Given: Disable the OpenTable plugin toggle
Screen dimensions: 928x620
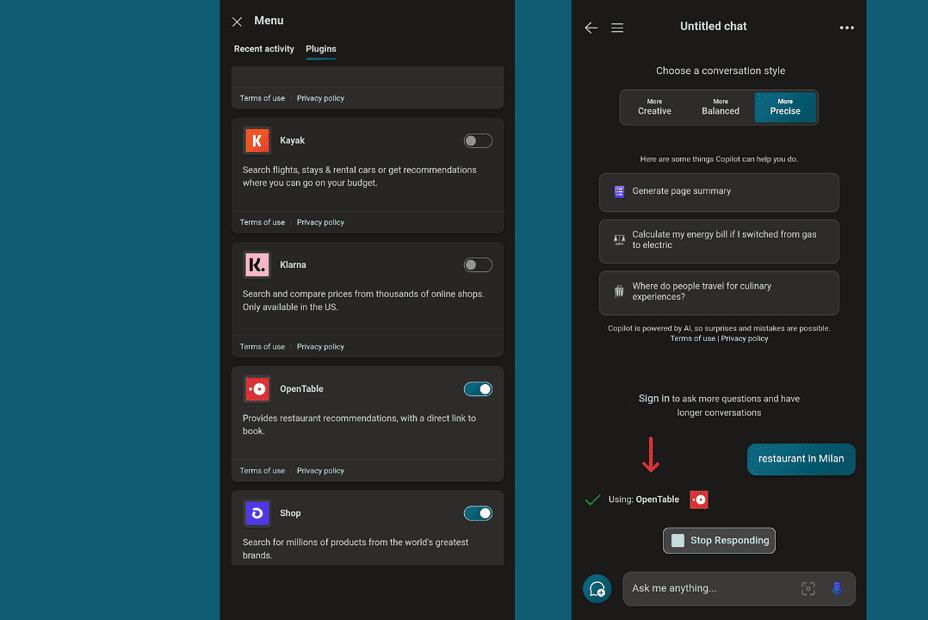Looking at the screenshot, I should [x=478, y=388].
